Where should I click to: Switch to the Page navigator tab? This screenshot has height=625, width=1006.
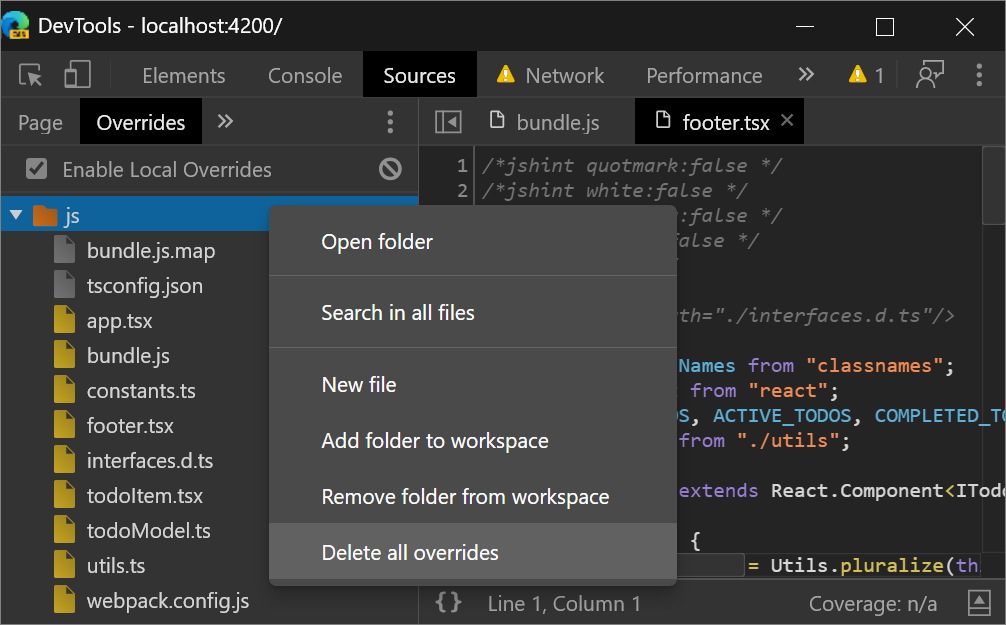click(40, 122)
